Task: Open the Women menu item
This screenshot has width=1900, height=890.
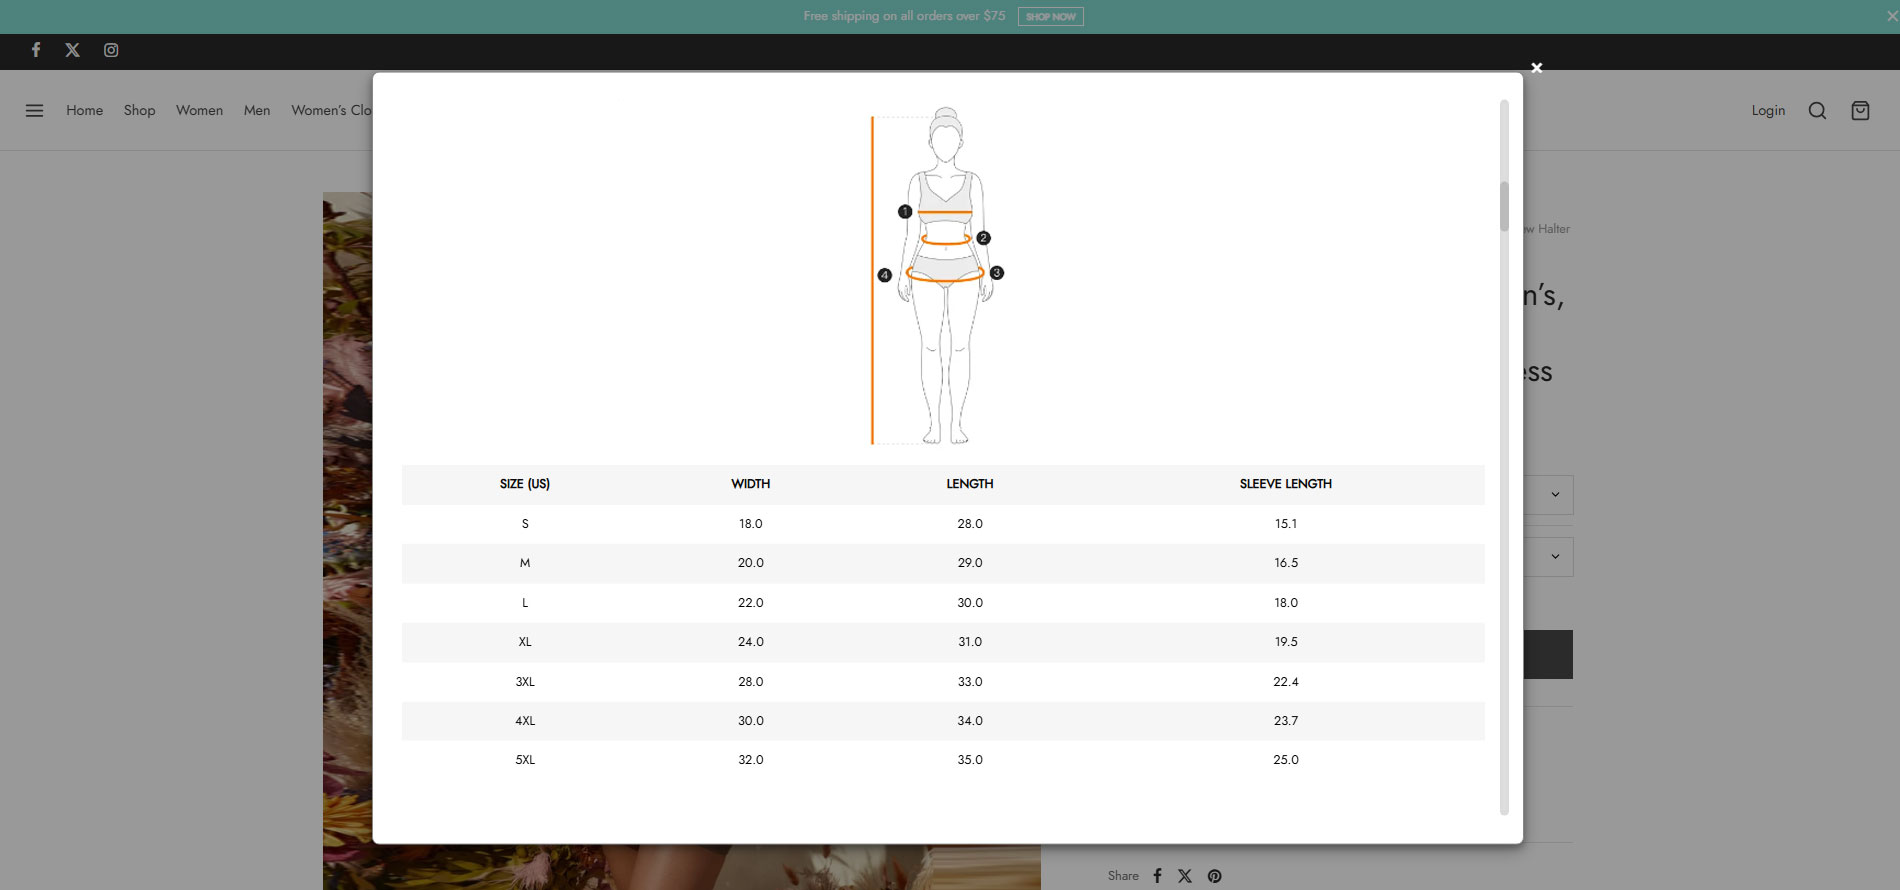Action: point(200,110)
